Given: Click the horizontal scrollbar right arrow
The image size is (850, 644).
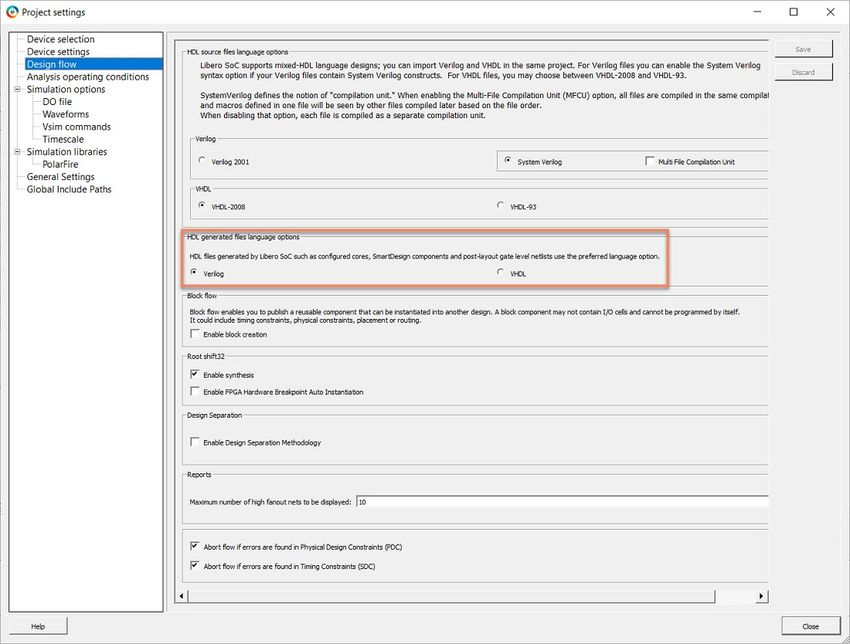Looking at the screenshot, I should coord(761,596).
